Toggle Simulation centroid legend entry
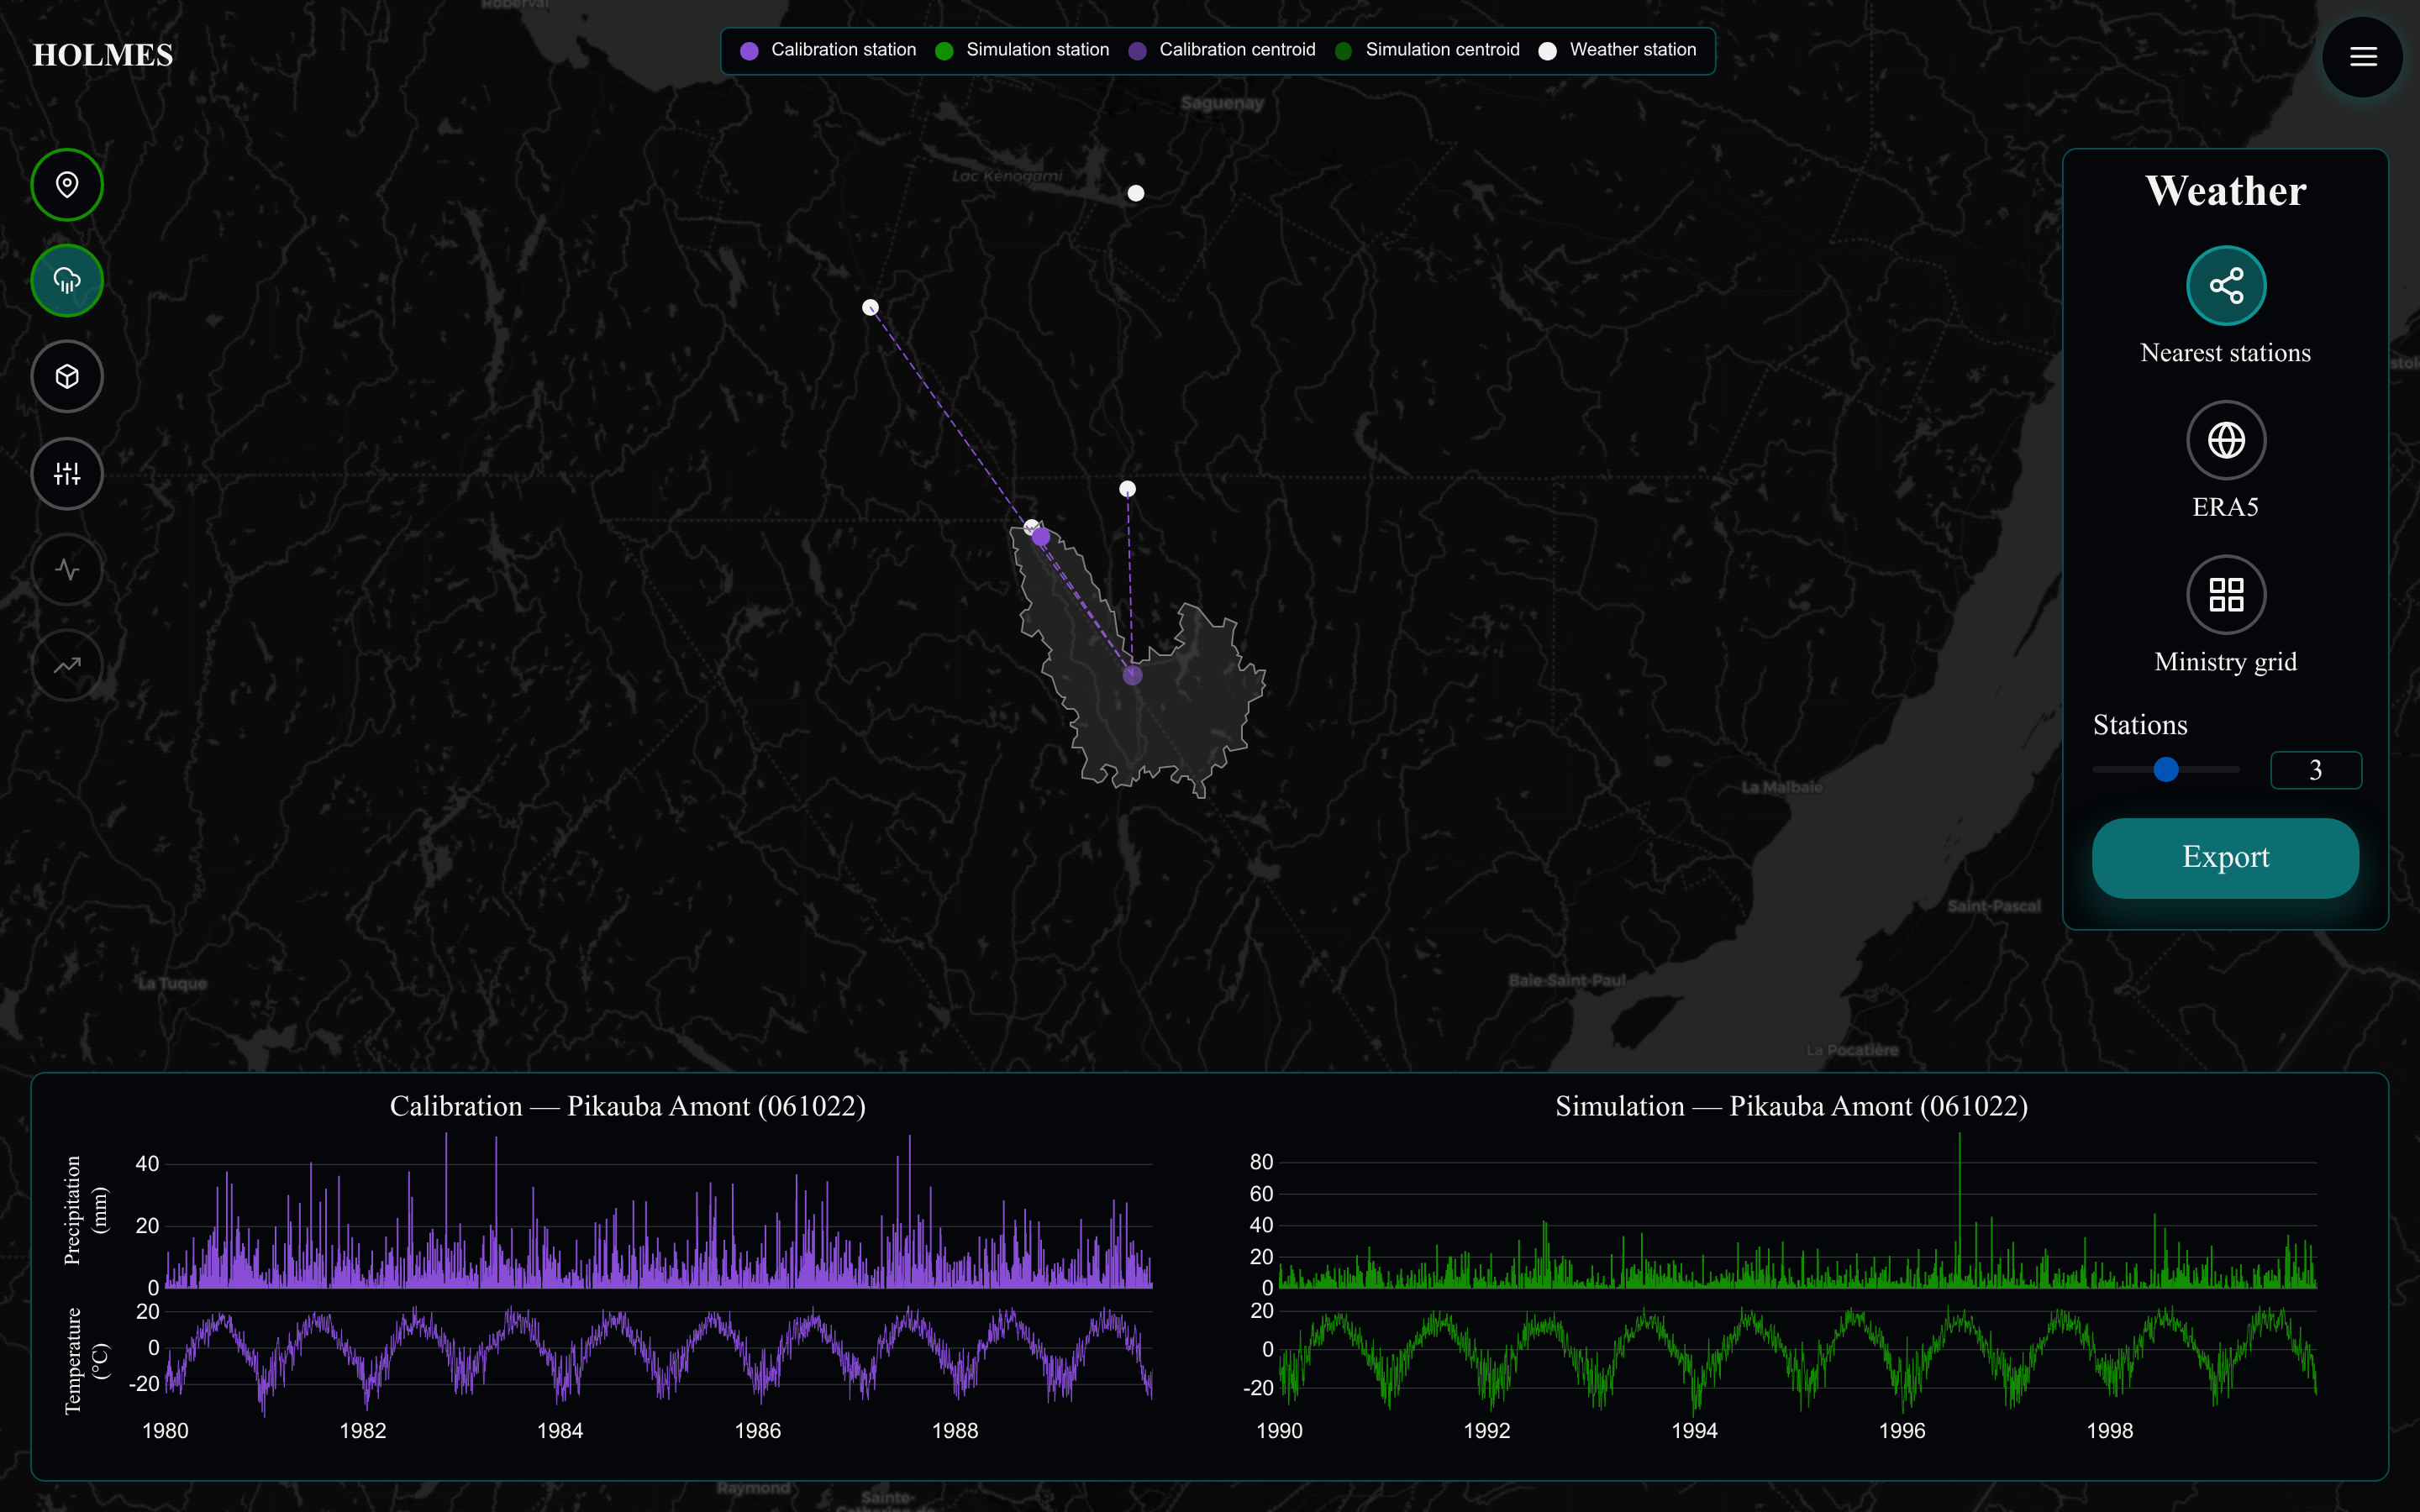Image resolution: width=2420 pixels, height=1512 pixels. coord(1427,50)
